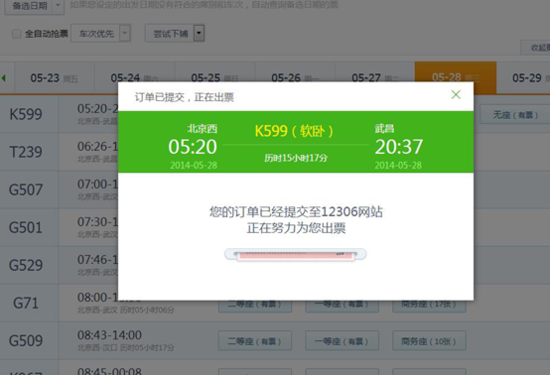Screen dimensions: 550x375
Task: Click train number T239 in list
Action: click(x=26, y=152)
